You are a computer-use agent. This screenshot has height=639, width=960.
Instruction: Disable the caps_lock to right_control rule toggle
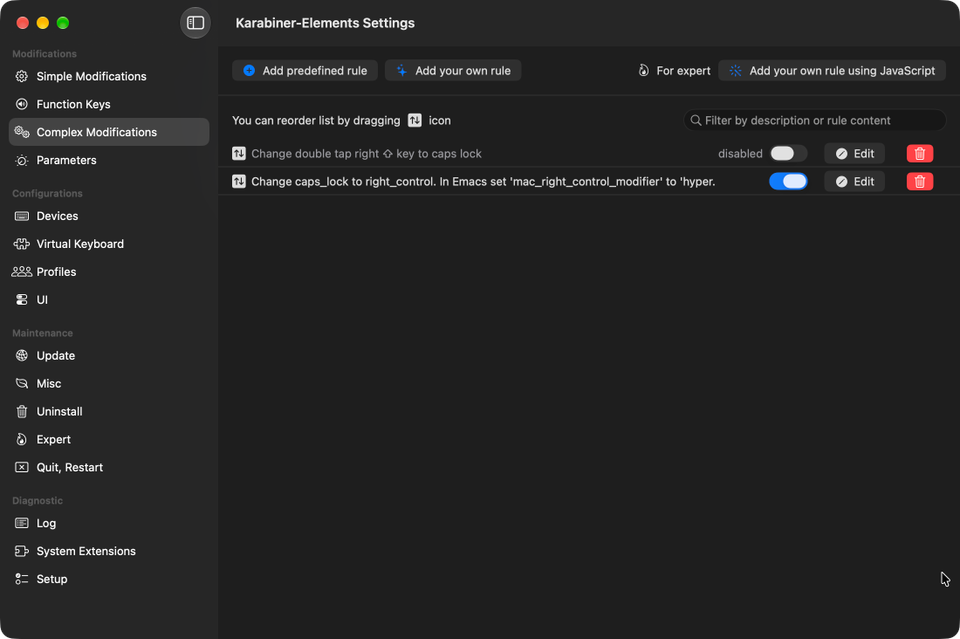click(x=788, y=182)
